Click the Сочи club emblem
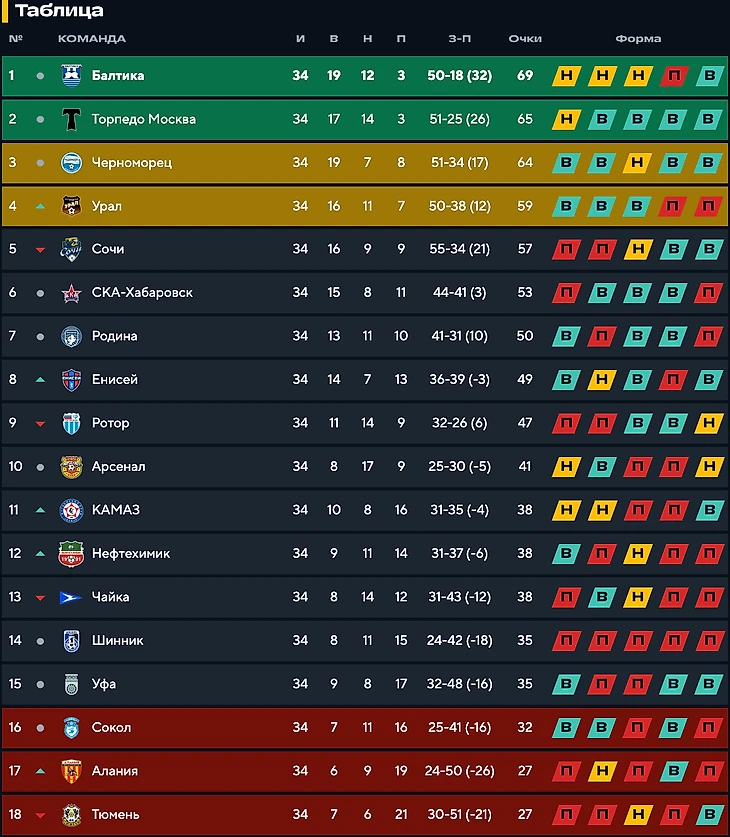 pos(71,249)
